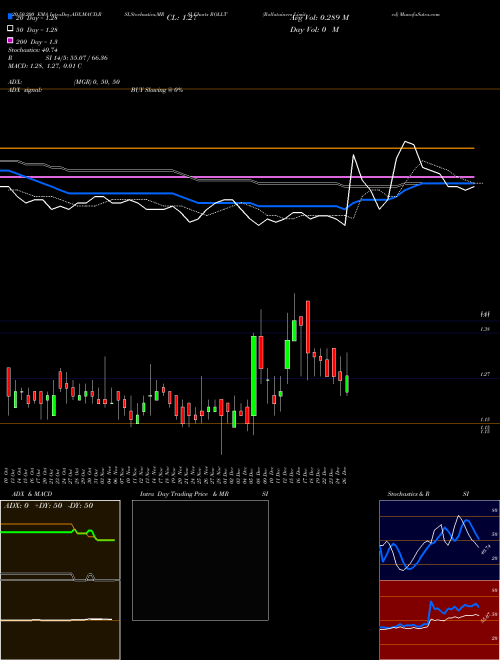This screenshot has height=660, width=500.
Task: Click the magenta 200 Day EMA legend swatch
Action: 10,40
